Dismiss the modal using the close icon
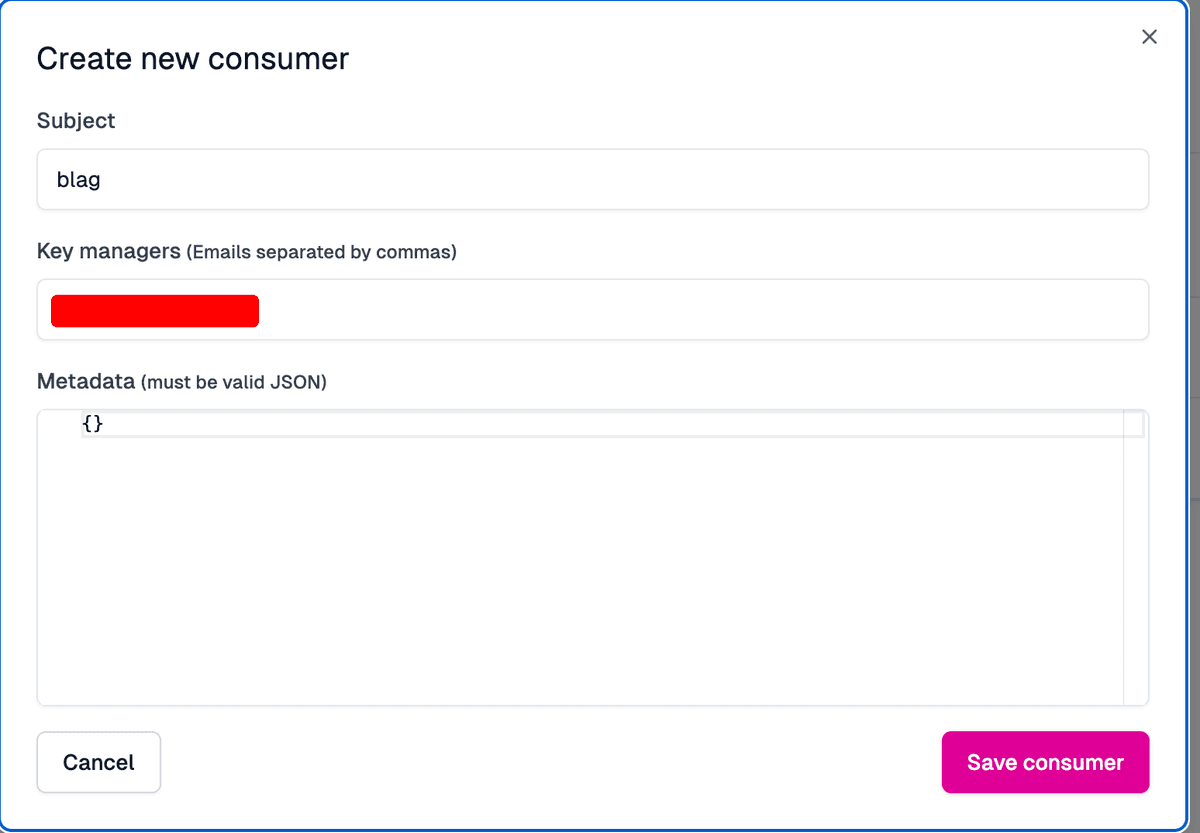The height and width of the screenshot is (833, 1200). click(x=1149, y=36)
